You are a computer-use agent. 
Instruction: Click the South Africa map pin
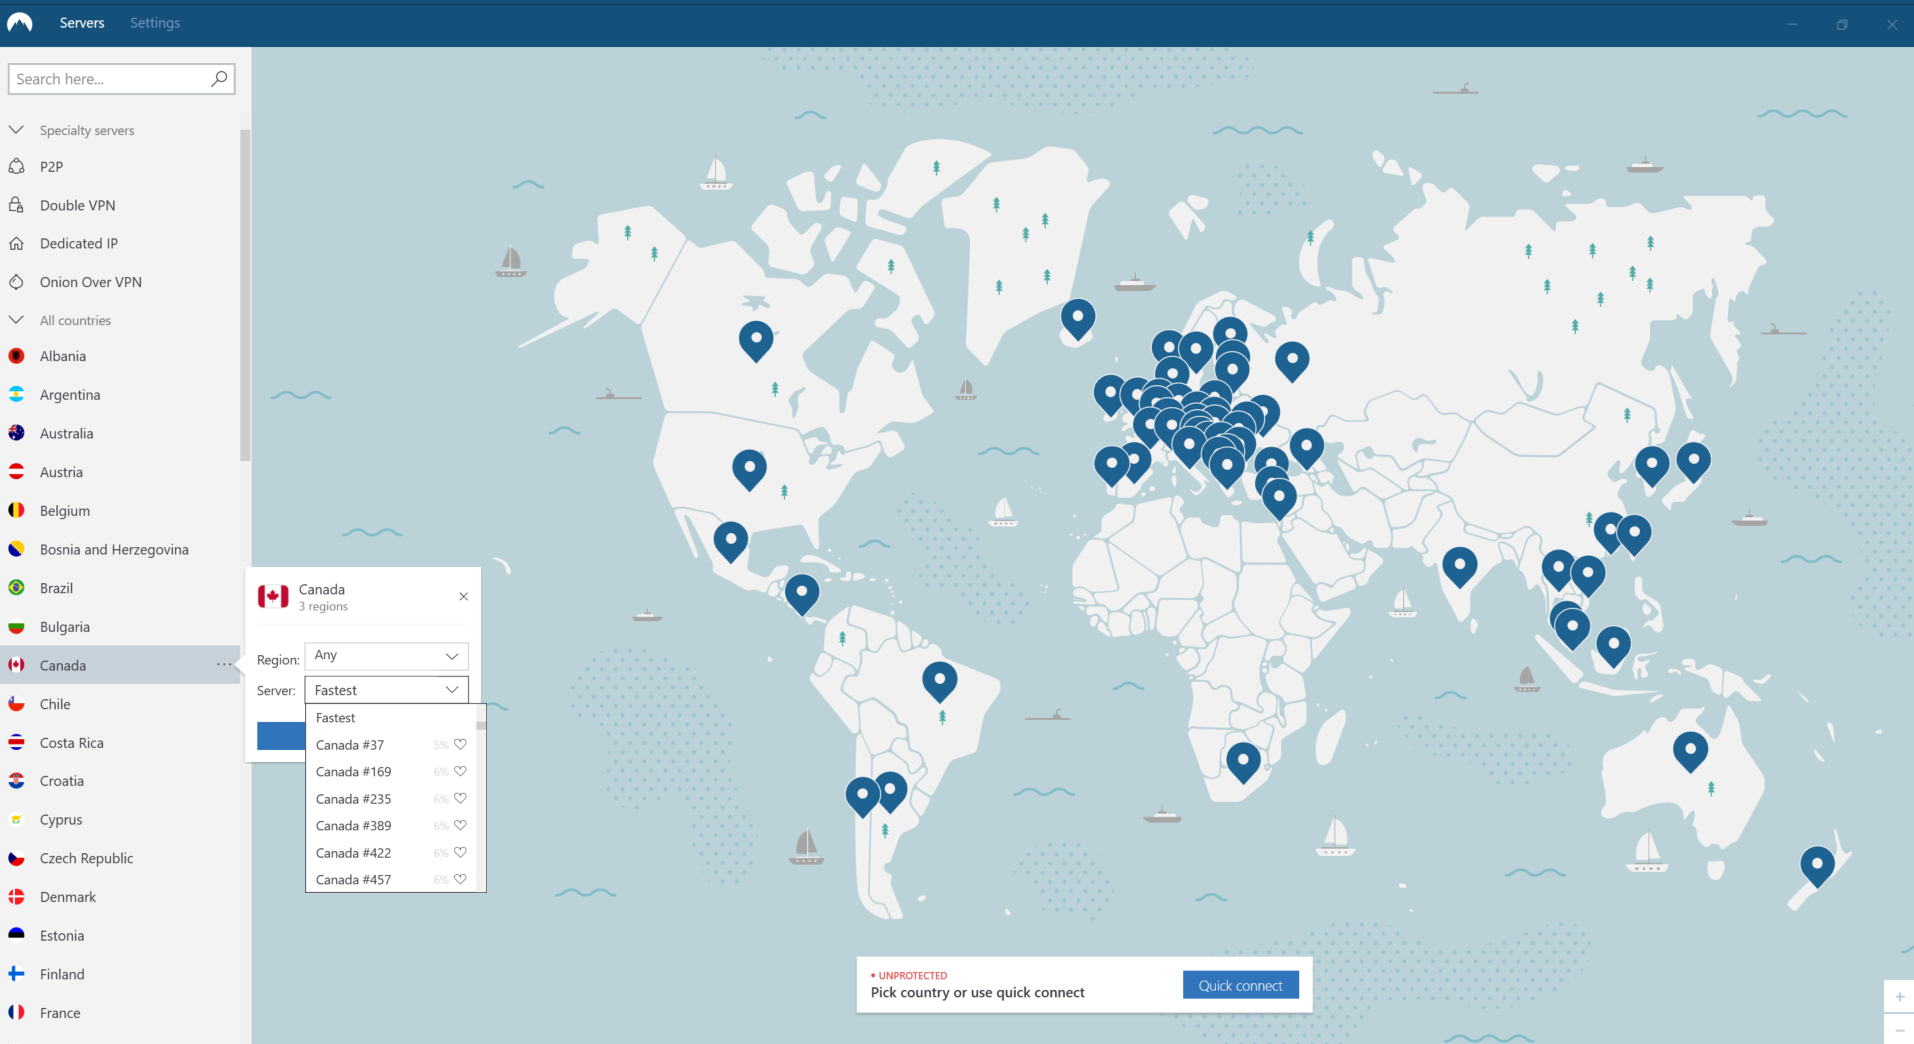[1243, 762]
